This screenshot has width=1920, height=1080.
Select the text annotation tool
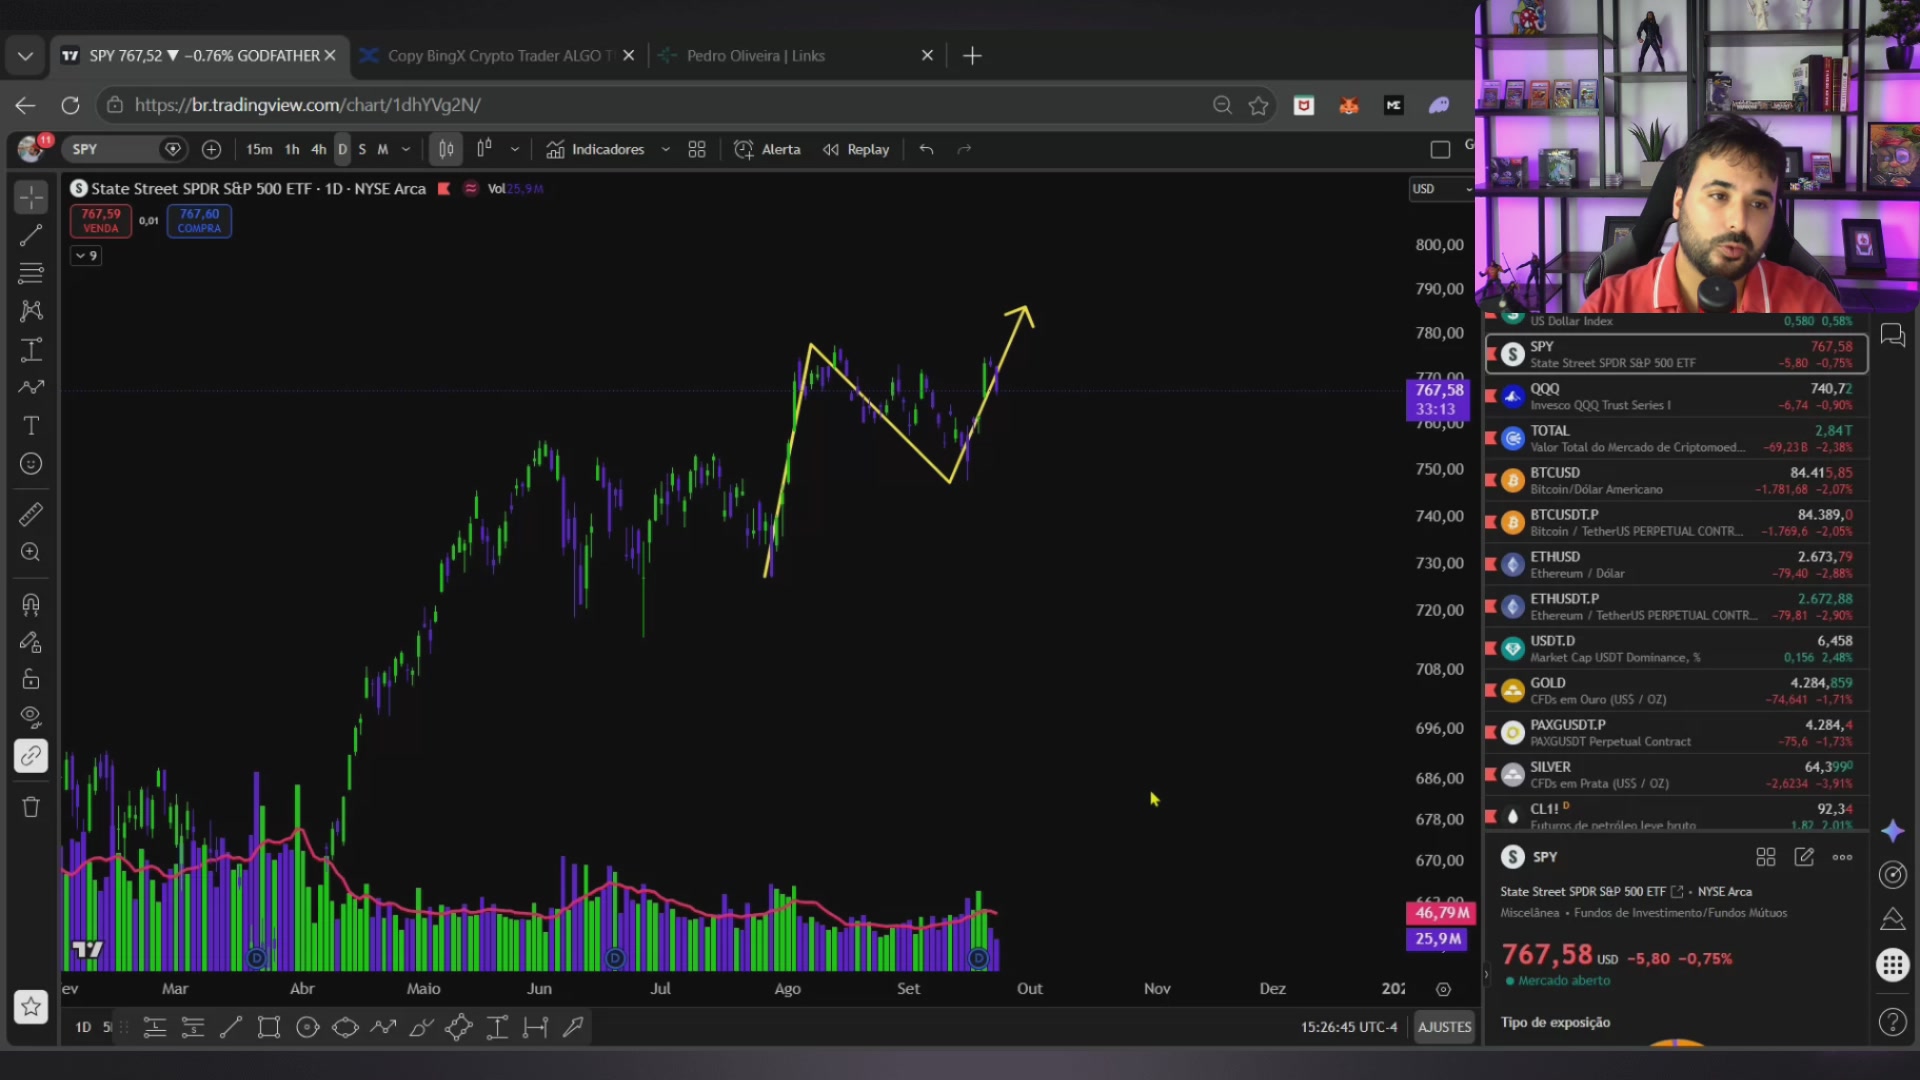[31, 426]
